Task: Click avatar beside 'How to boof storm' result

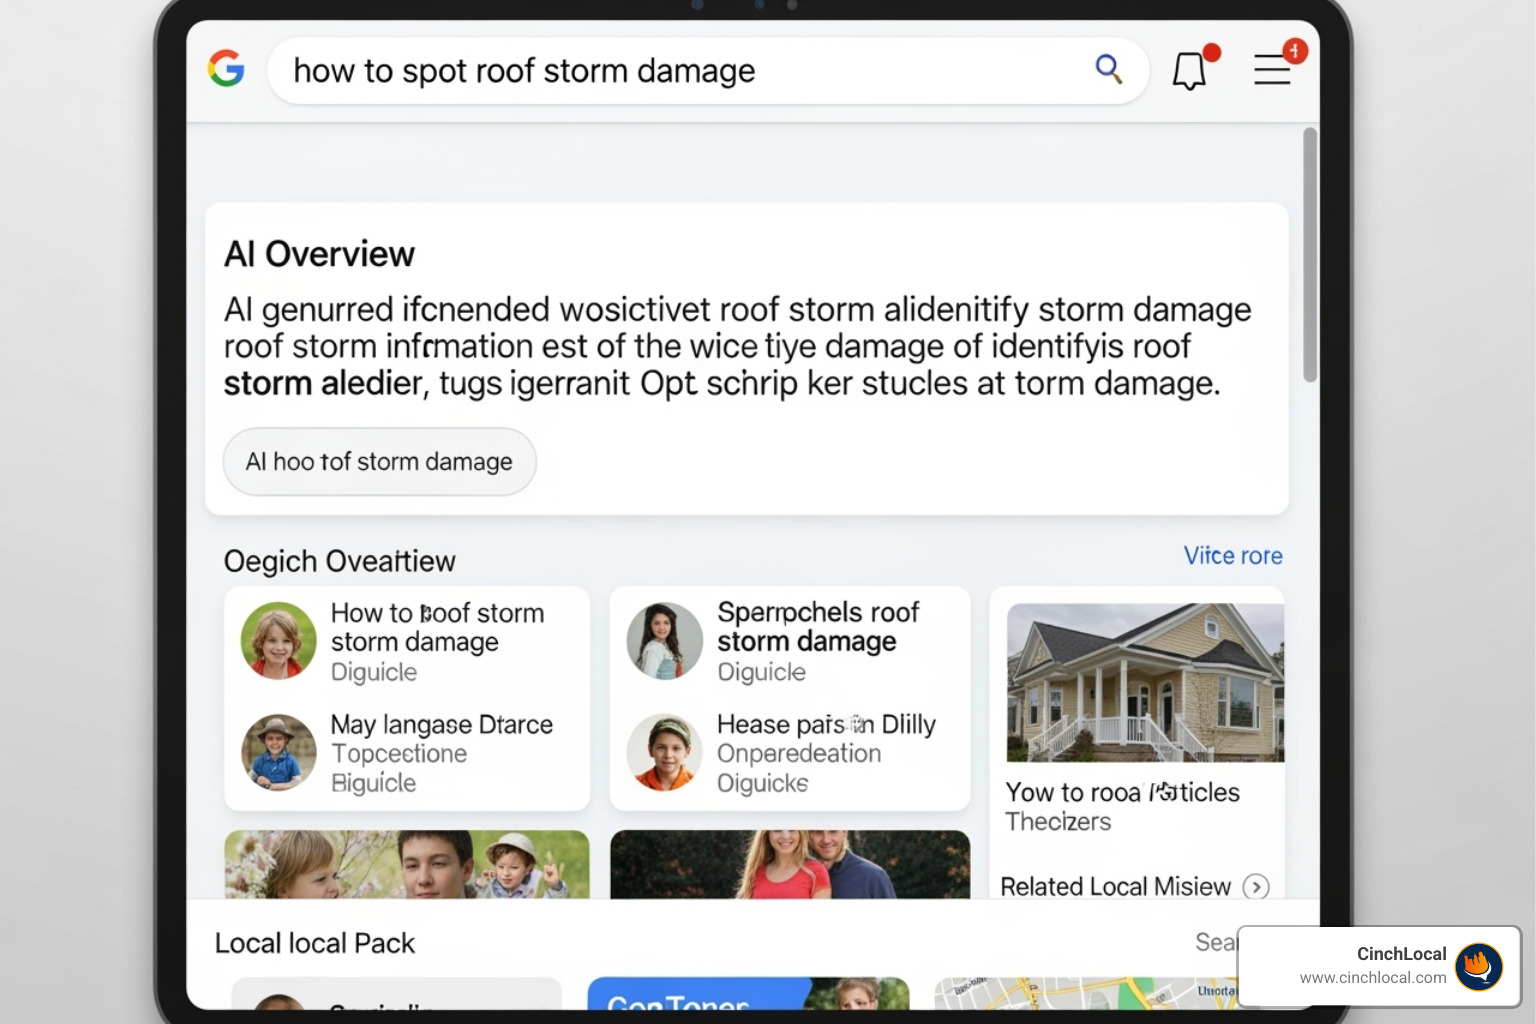Action: (279, 640)
